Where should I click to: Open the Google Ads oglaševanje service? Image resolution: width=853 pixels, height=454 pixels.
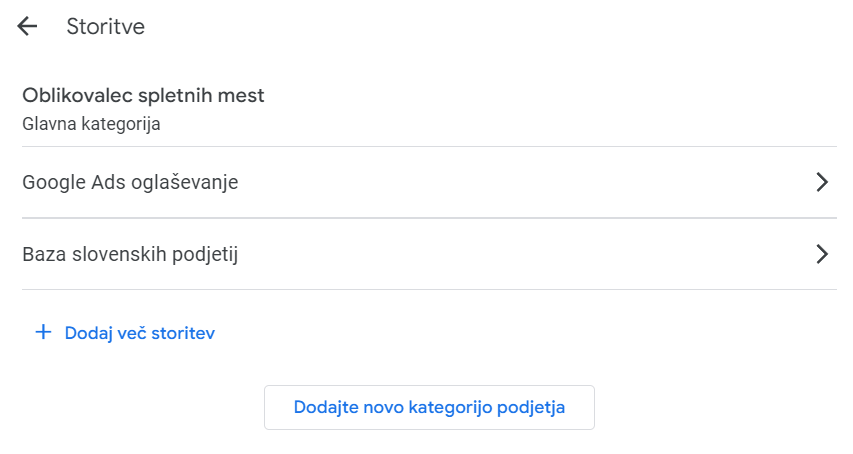click(130, 182)
